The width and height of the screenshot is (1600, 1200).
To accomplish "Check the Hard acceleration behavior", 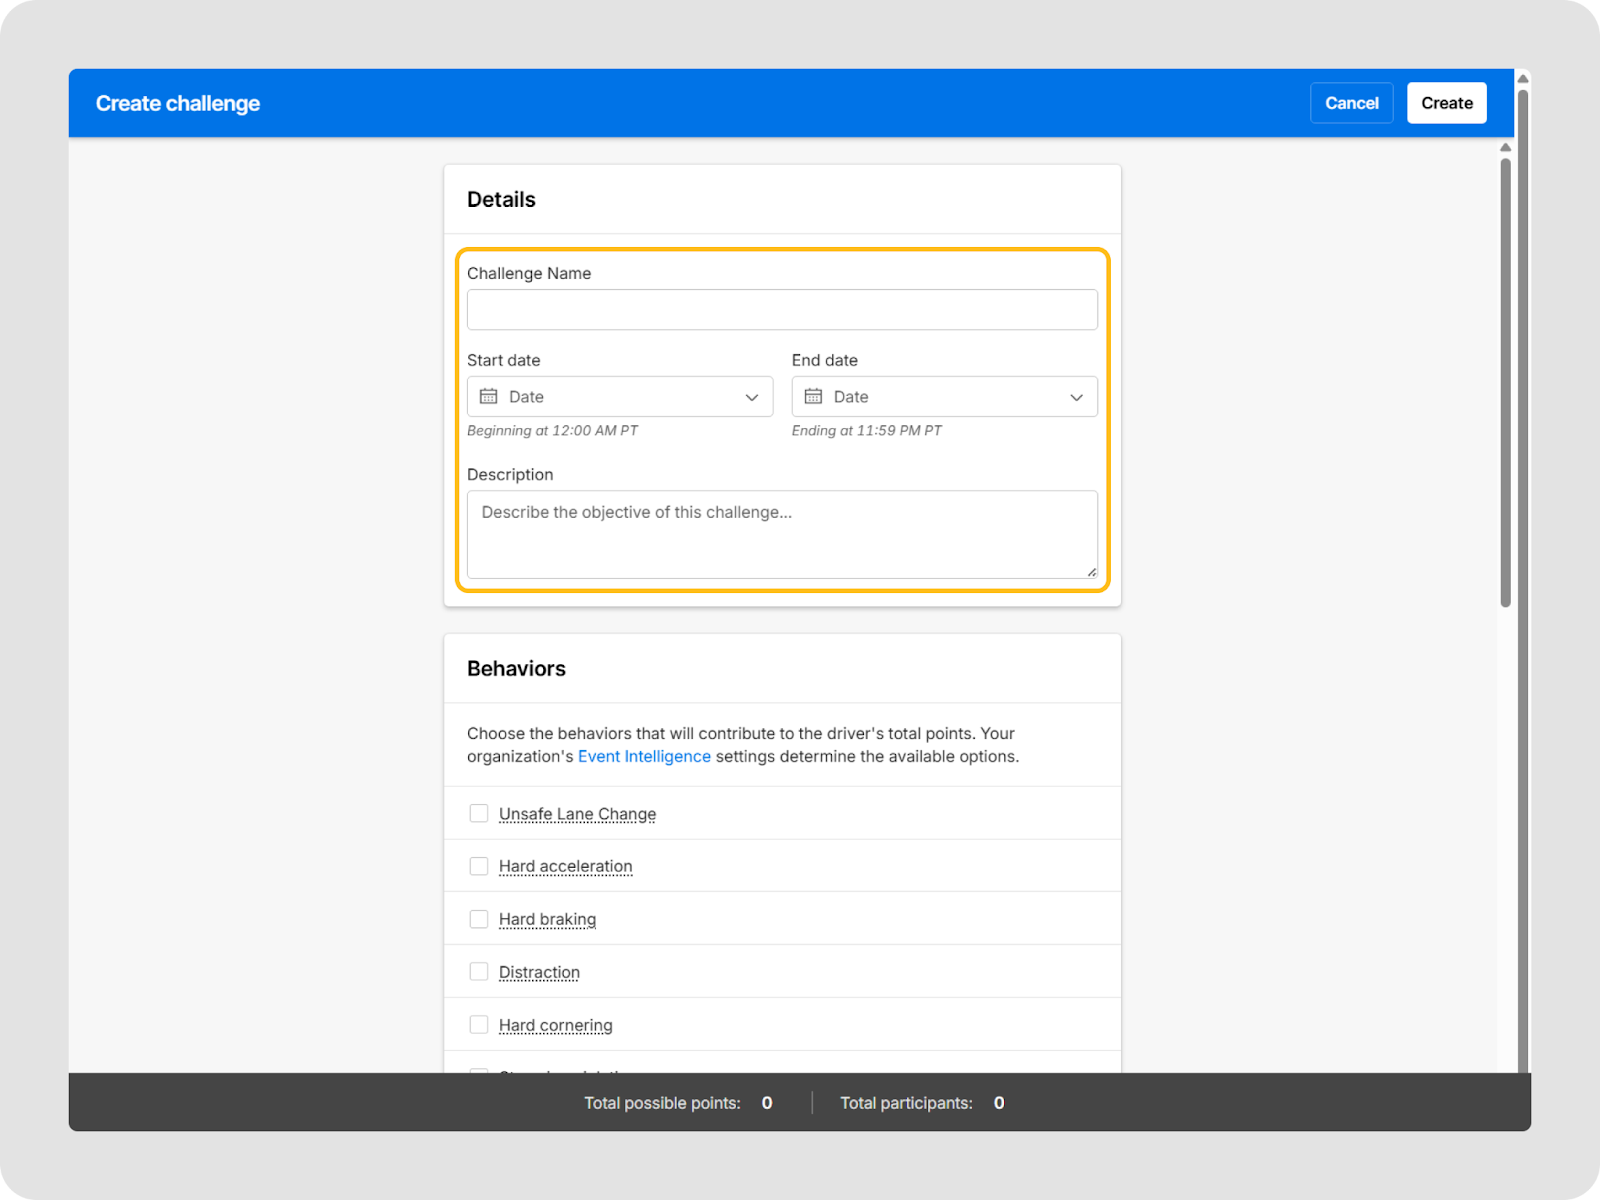I will pos(479,866).
